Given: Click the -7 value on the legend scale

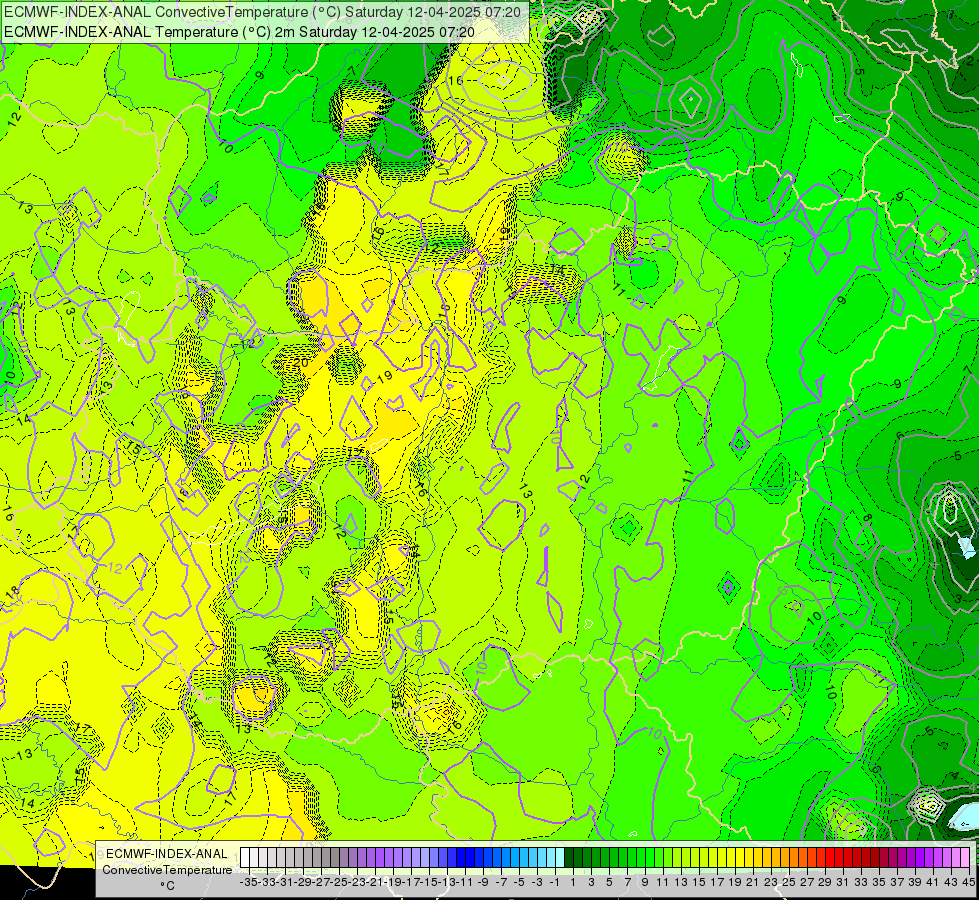Looking at the screenshot, I should (x=501, y=882).
